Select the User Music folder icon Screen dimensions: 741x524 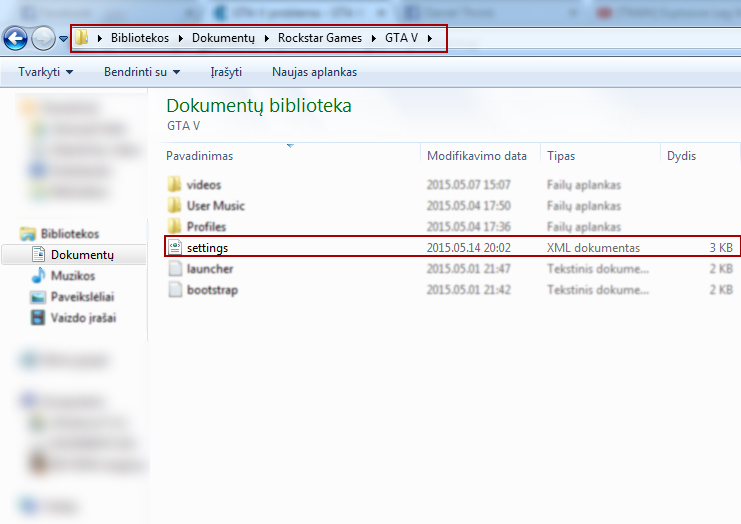(x=175, y=206)
